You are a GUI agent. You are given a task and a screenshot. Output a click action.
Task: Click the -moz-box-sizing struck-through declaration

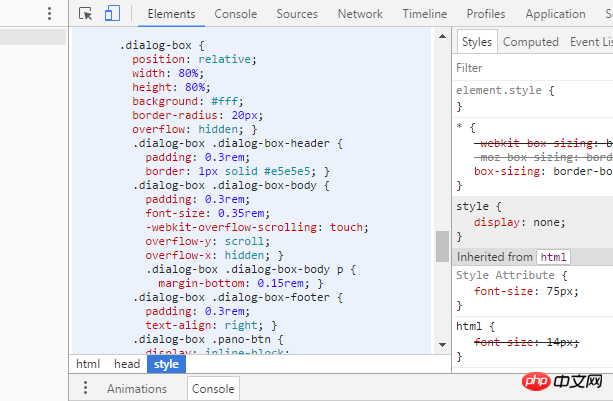543,158
